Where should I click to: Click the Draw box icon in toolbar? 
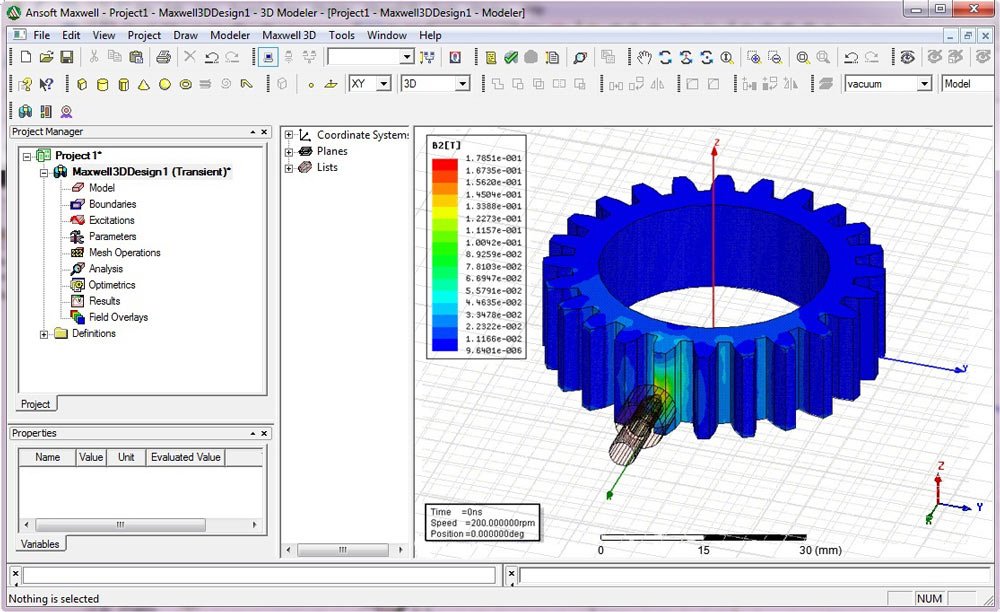point(82,84)
